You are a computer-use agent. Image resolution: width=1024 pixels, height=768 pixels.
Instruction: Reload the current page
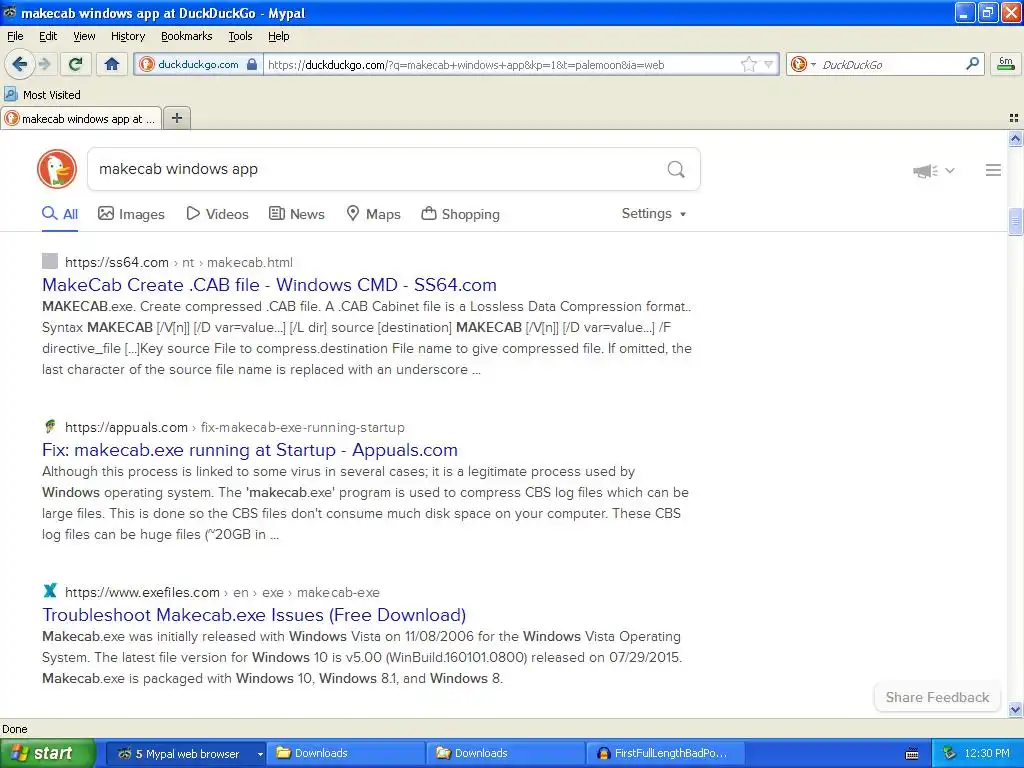[75, 64]
